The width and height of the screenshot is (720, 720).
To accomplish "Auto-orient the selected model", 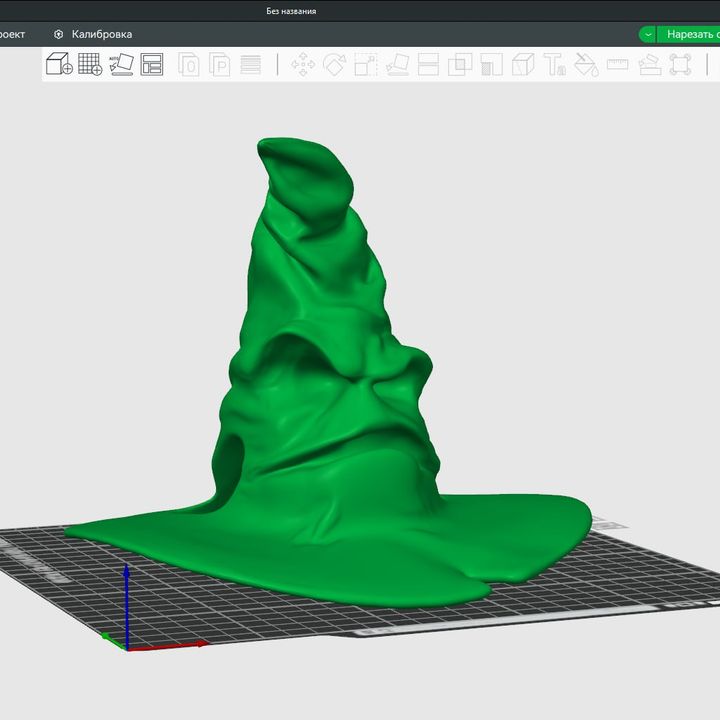I will (121, 65).
